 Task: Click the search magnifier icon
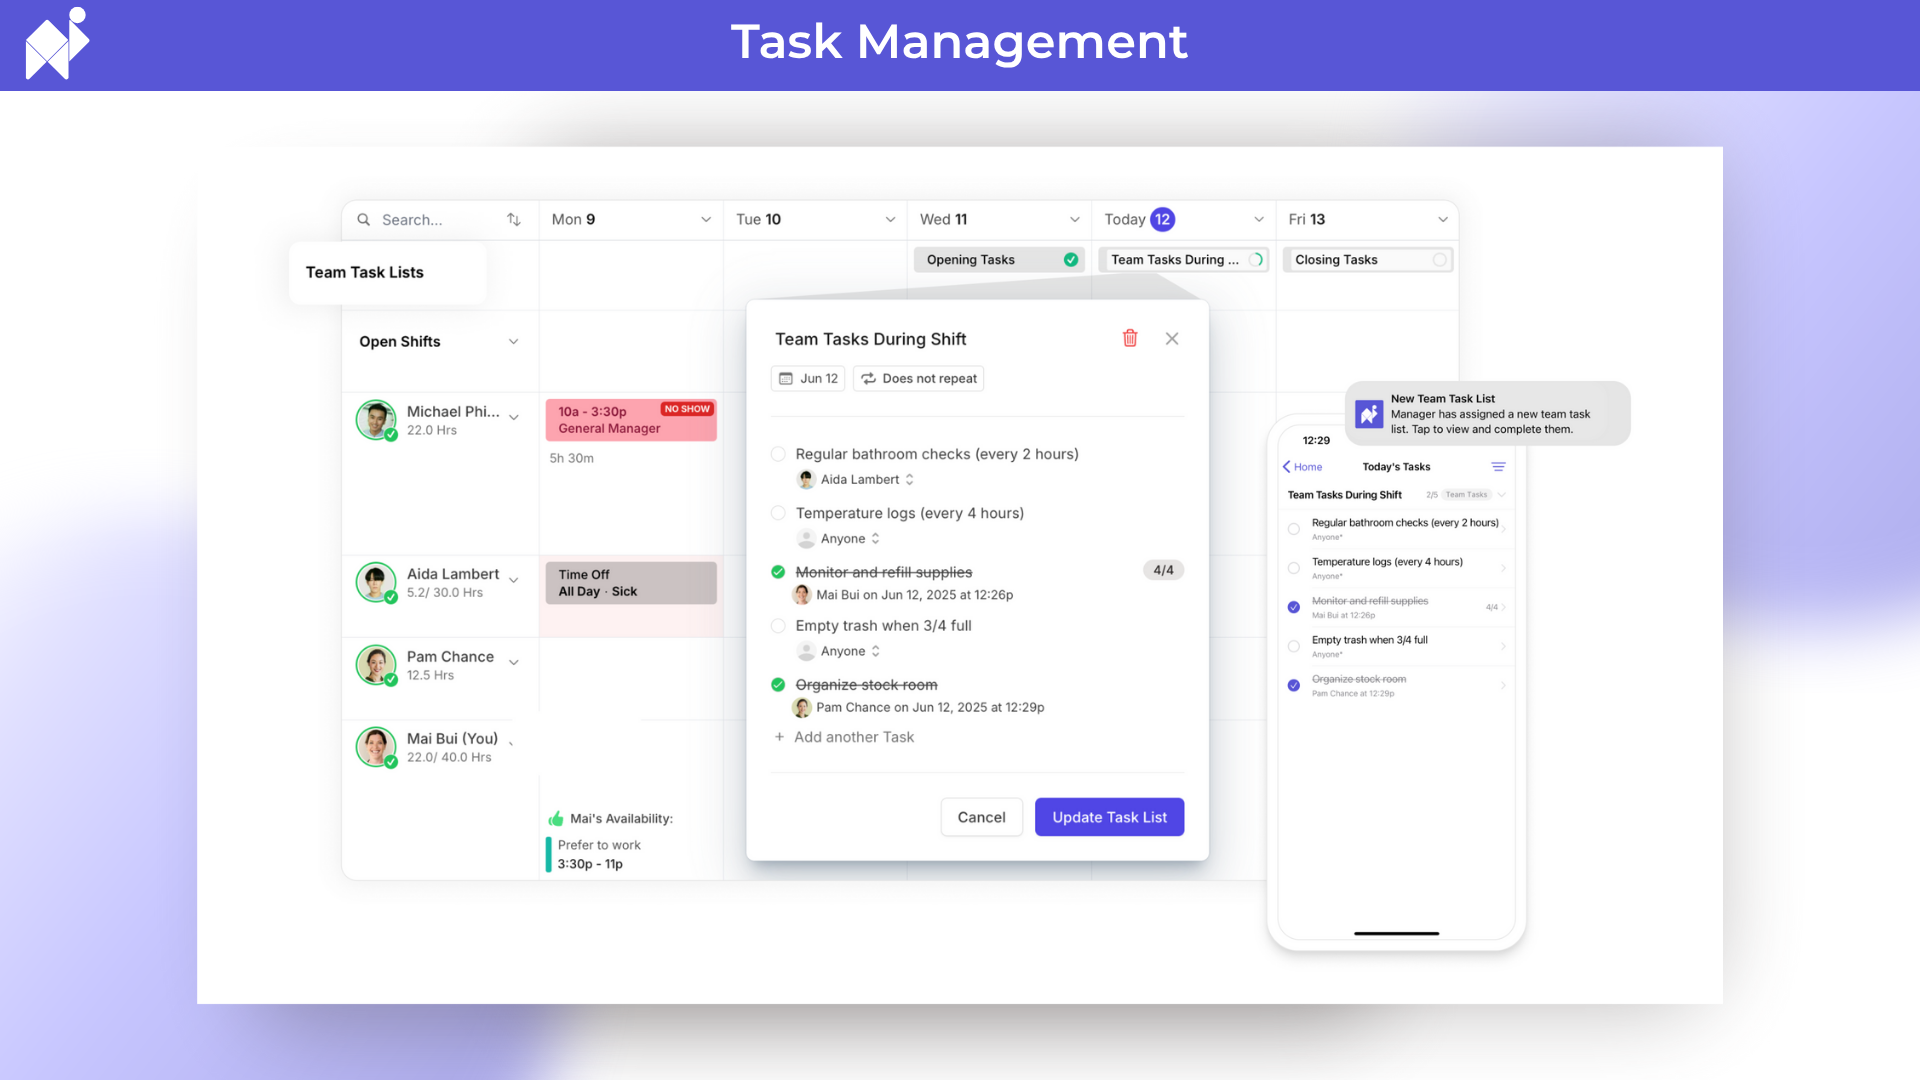pos(364,219)
